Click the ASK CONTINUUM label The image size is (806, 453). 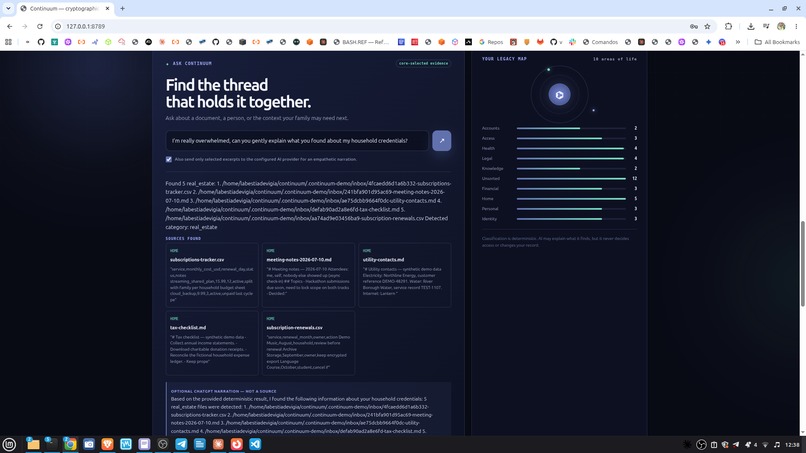click(192, 63)
